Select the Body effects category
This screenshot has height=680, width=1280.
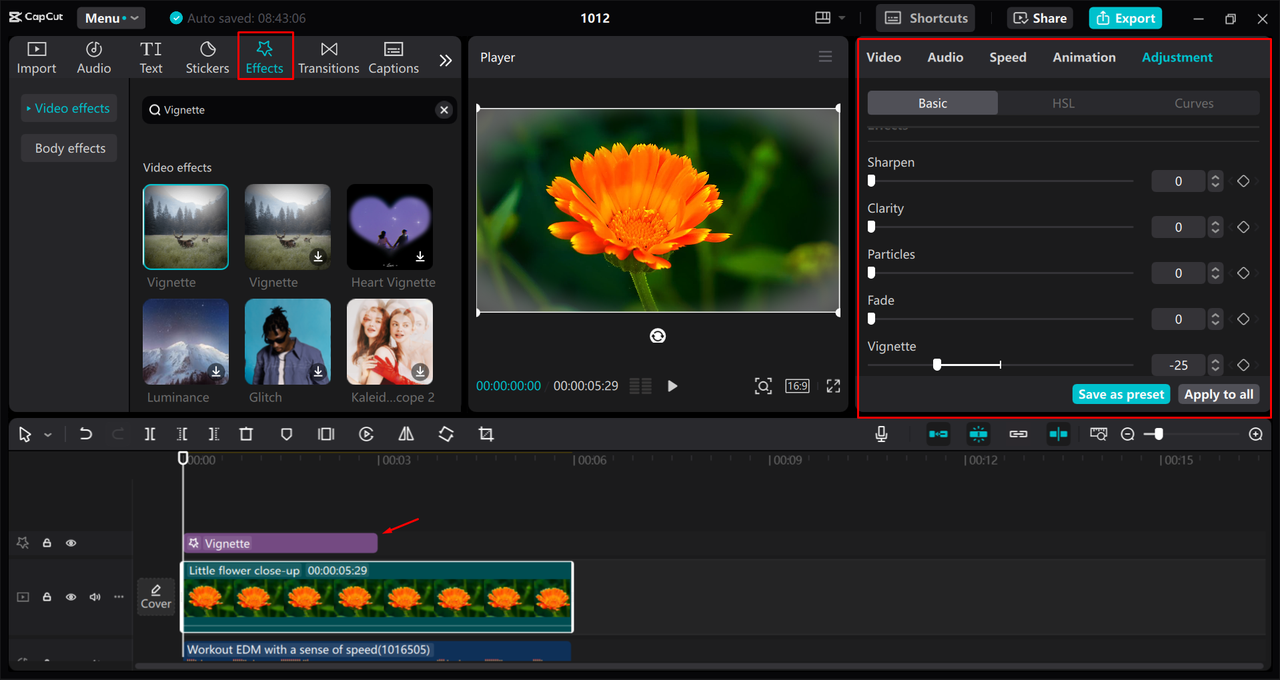pos(70,148)
